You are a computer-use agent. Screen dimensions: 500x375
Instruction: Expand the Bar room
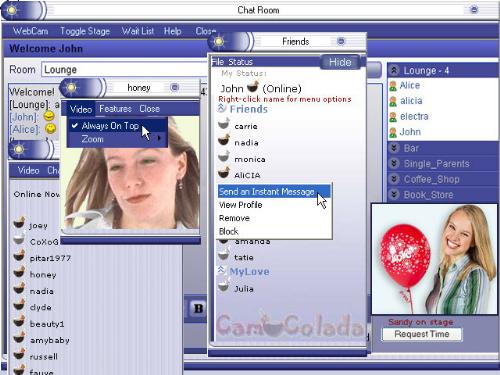click(x=394, y=148)
